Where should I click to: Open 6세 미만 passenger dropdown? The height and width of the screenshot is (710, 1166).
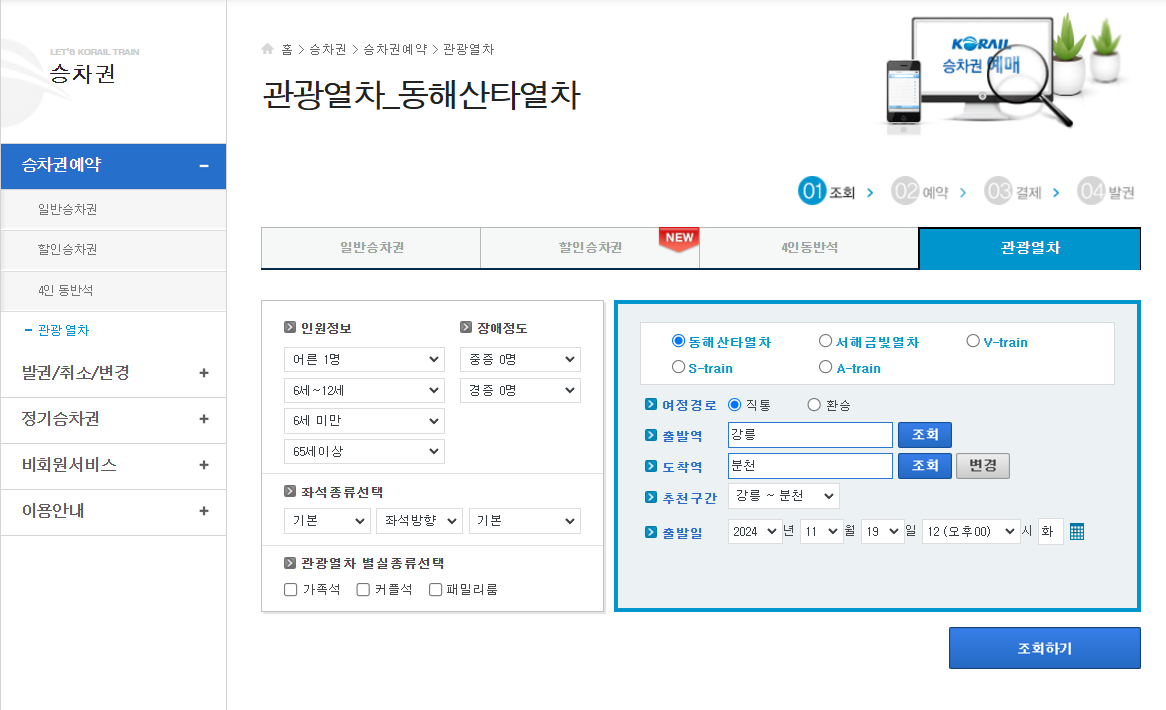[x=364, y=421]
